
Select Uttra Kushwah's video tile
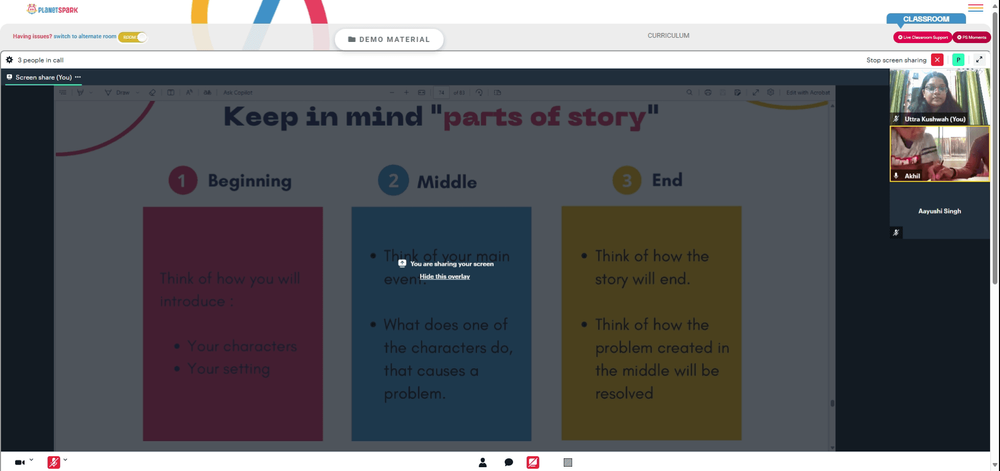pyautogui.click(x=940, y=96)
